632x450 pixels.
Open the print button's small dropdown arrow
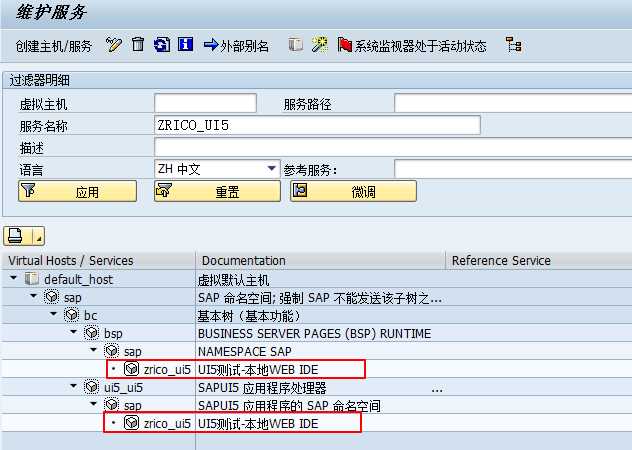39,236
